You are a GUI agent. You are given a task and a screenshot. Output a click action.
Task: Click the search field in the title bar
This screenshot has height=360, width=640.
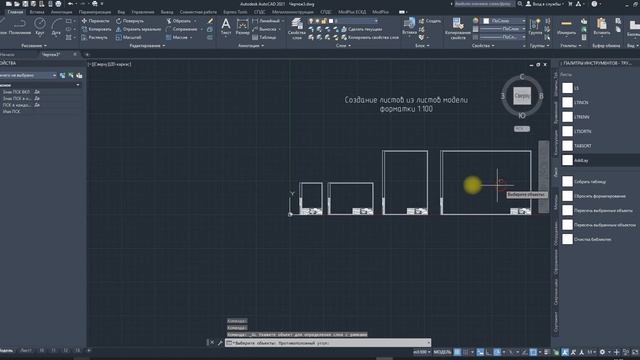[x=484, y=4]
